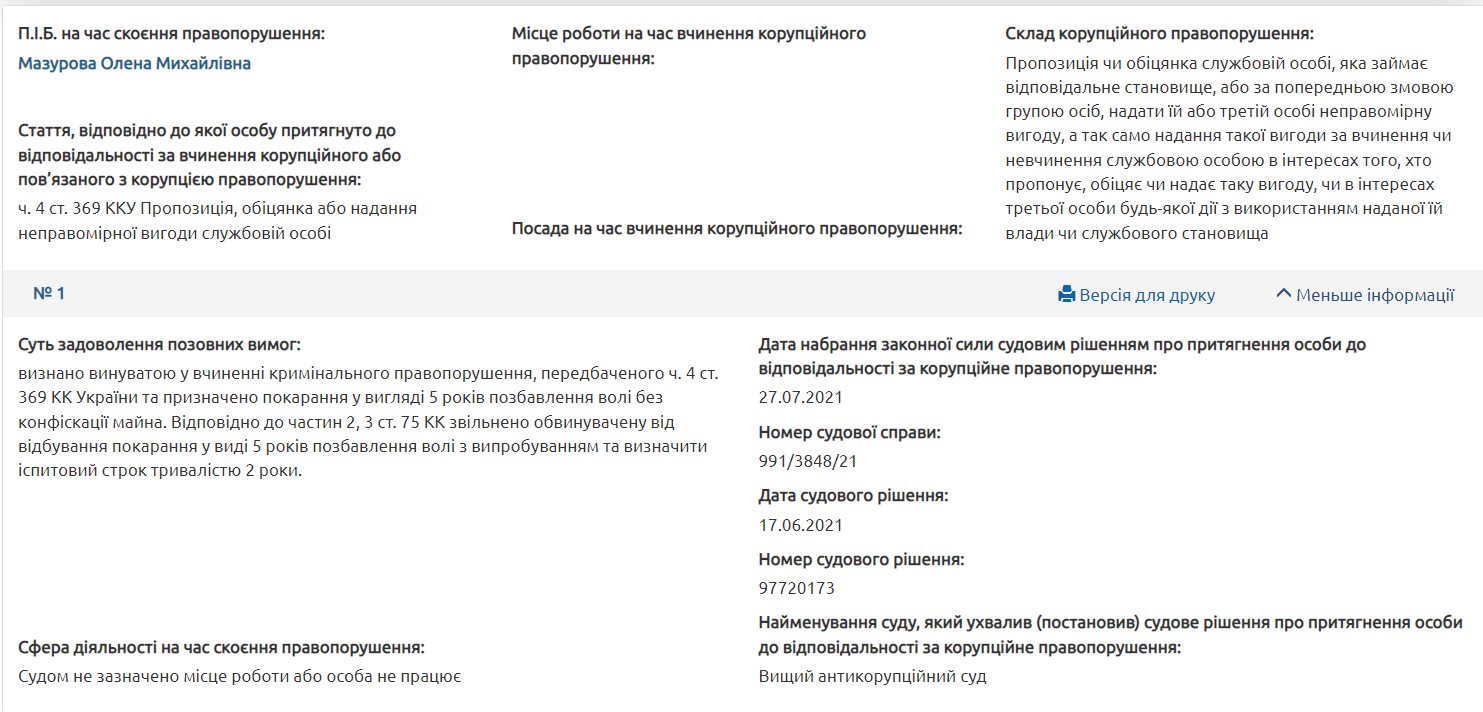Click the Суть задоволення позовних вимог heading

(159, 345)
